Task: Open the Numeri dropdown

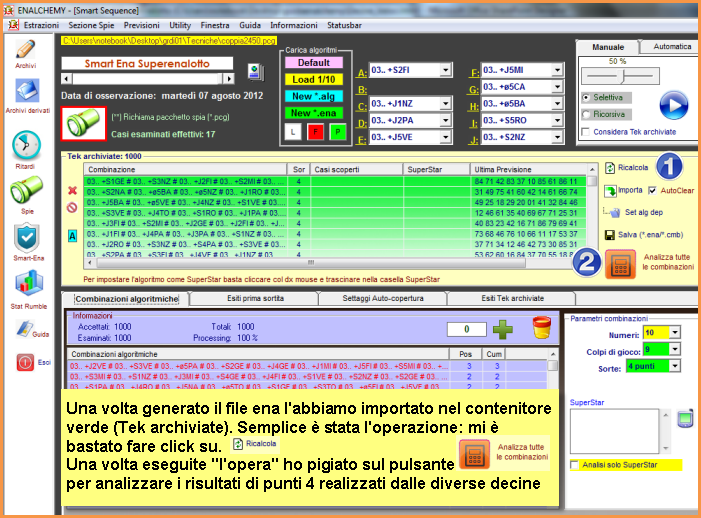Action: (x=675, y=333)
